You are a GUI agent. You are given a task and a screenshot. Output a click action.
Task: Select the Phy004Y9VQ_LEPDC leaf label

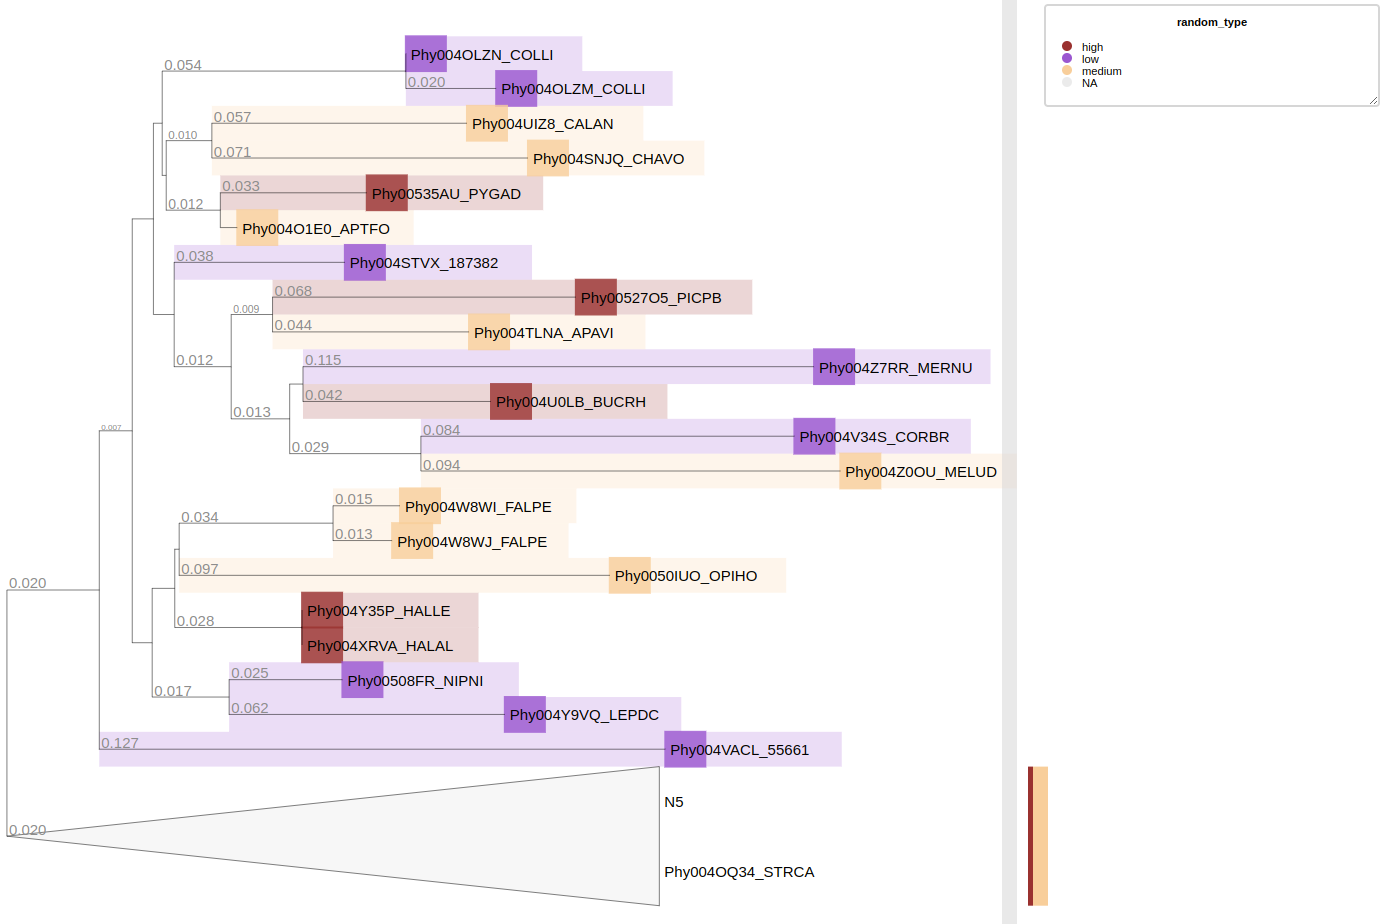584,715
